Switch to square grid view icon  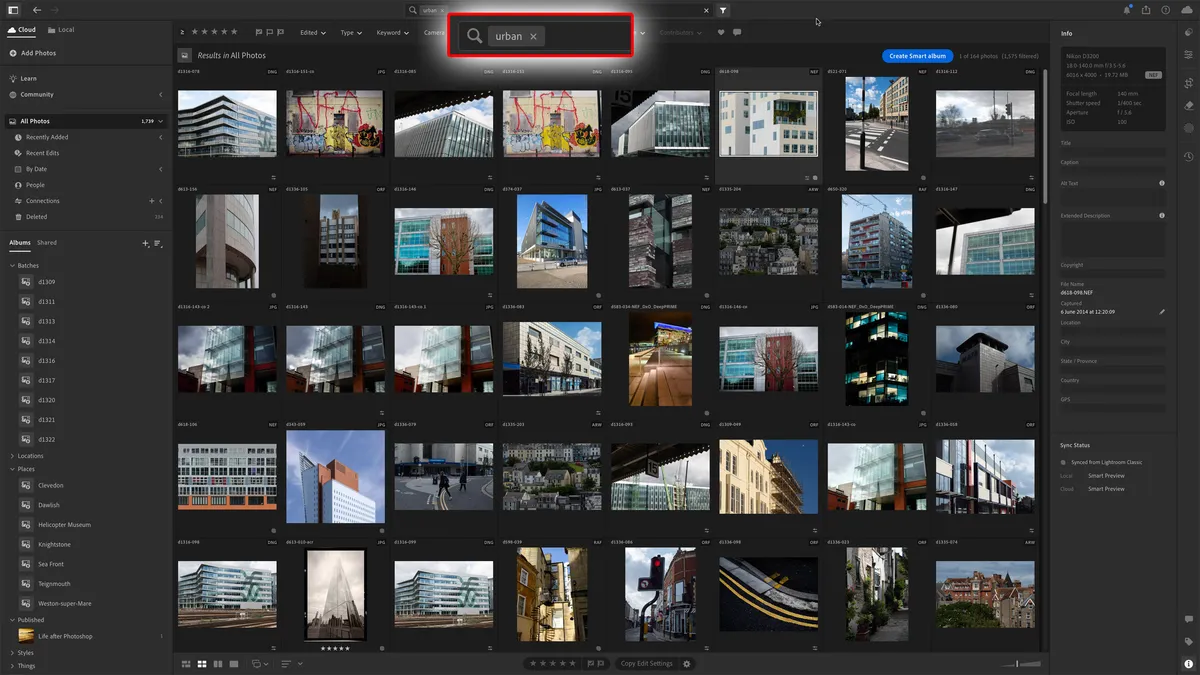pyautogui.click(x=200, y=663)
